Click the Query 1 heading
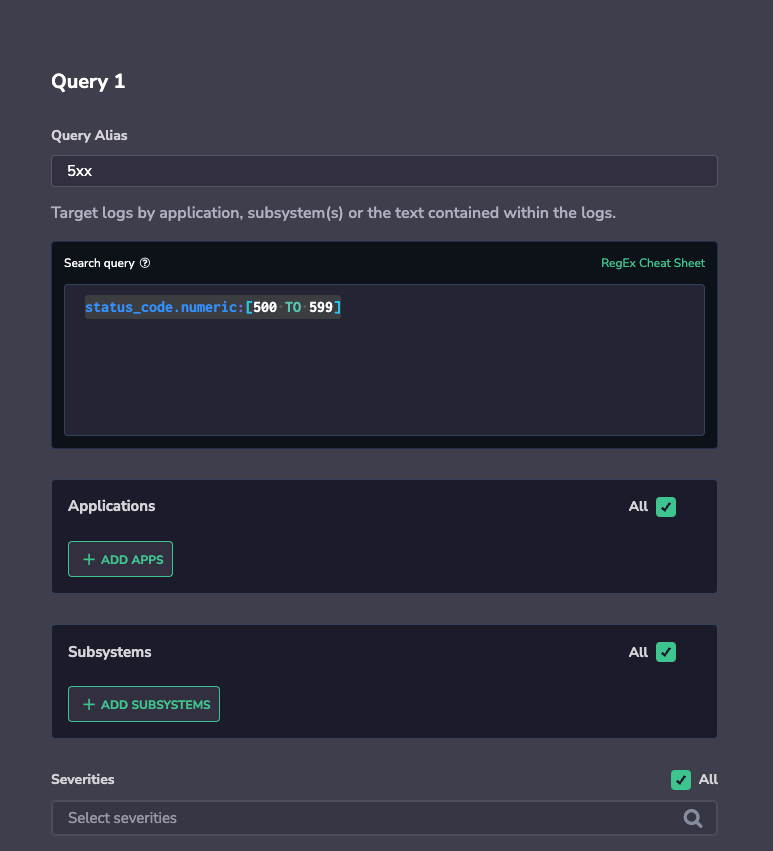 [88, 81]
